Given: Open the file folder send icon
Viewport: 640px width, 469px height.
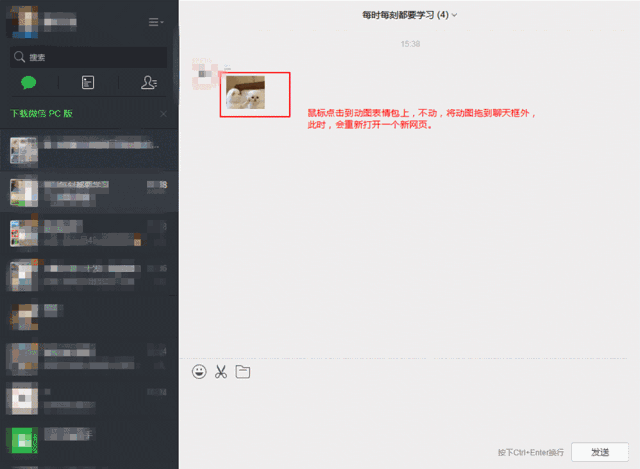Looking at the screenshot, I should [x=243, y=371].
